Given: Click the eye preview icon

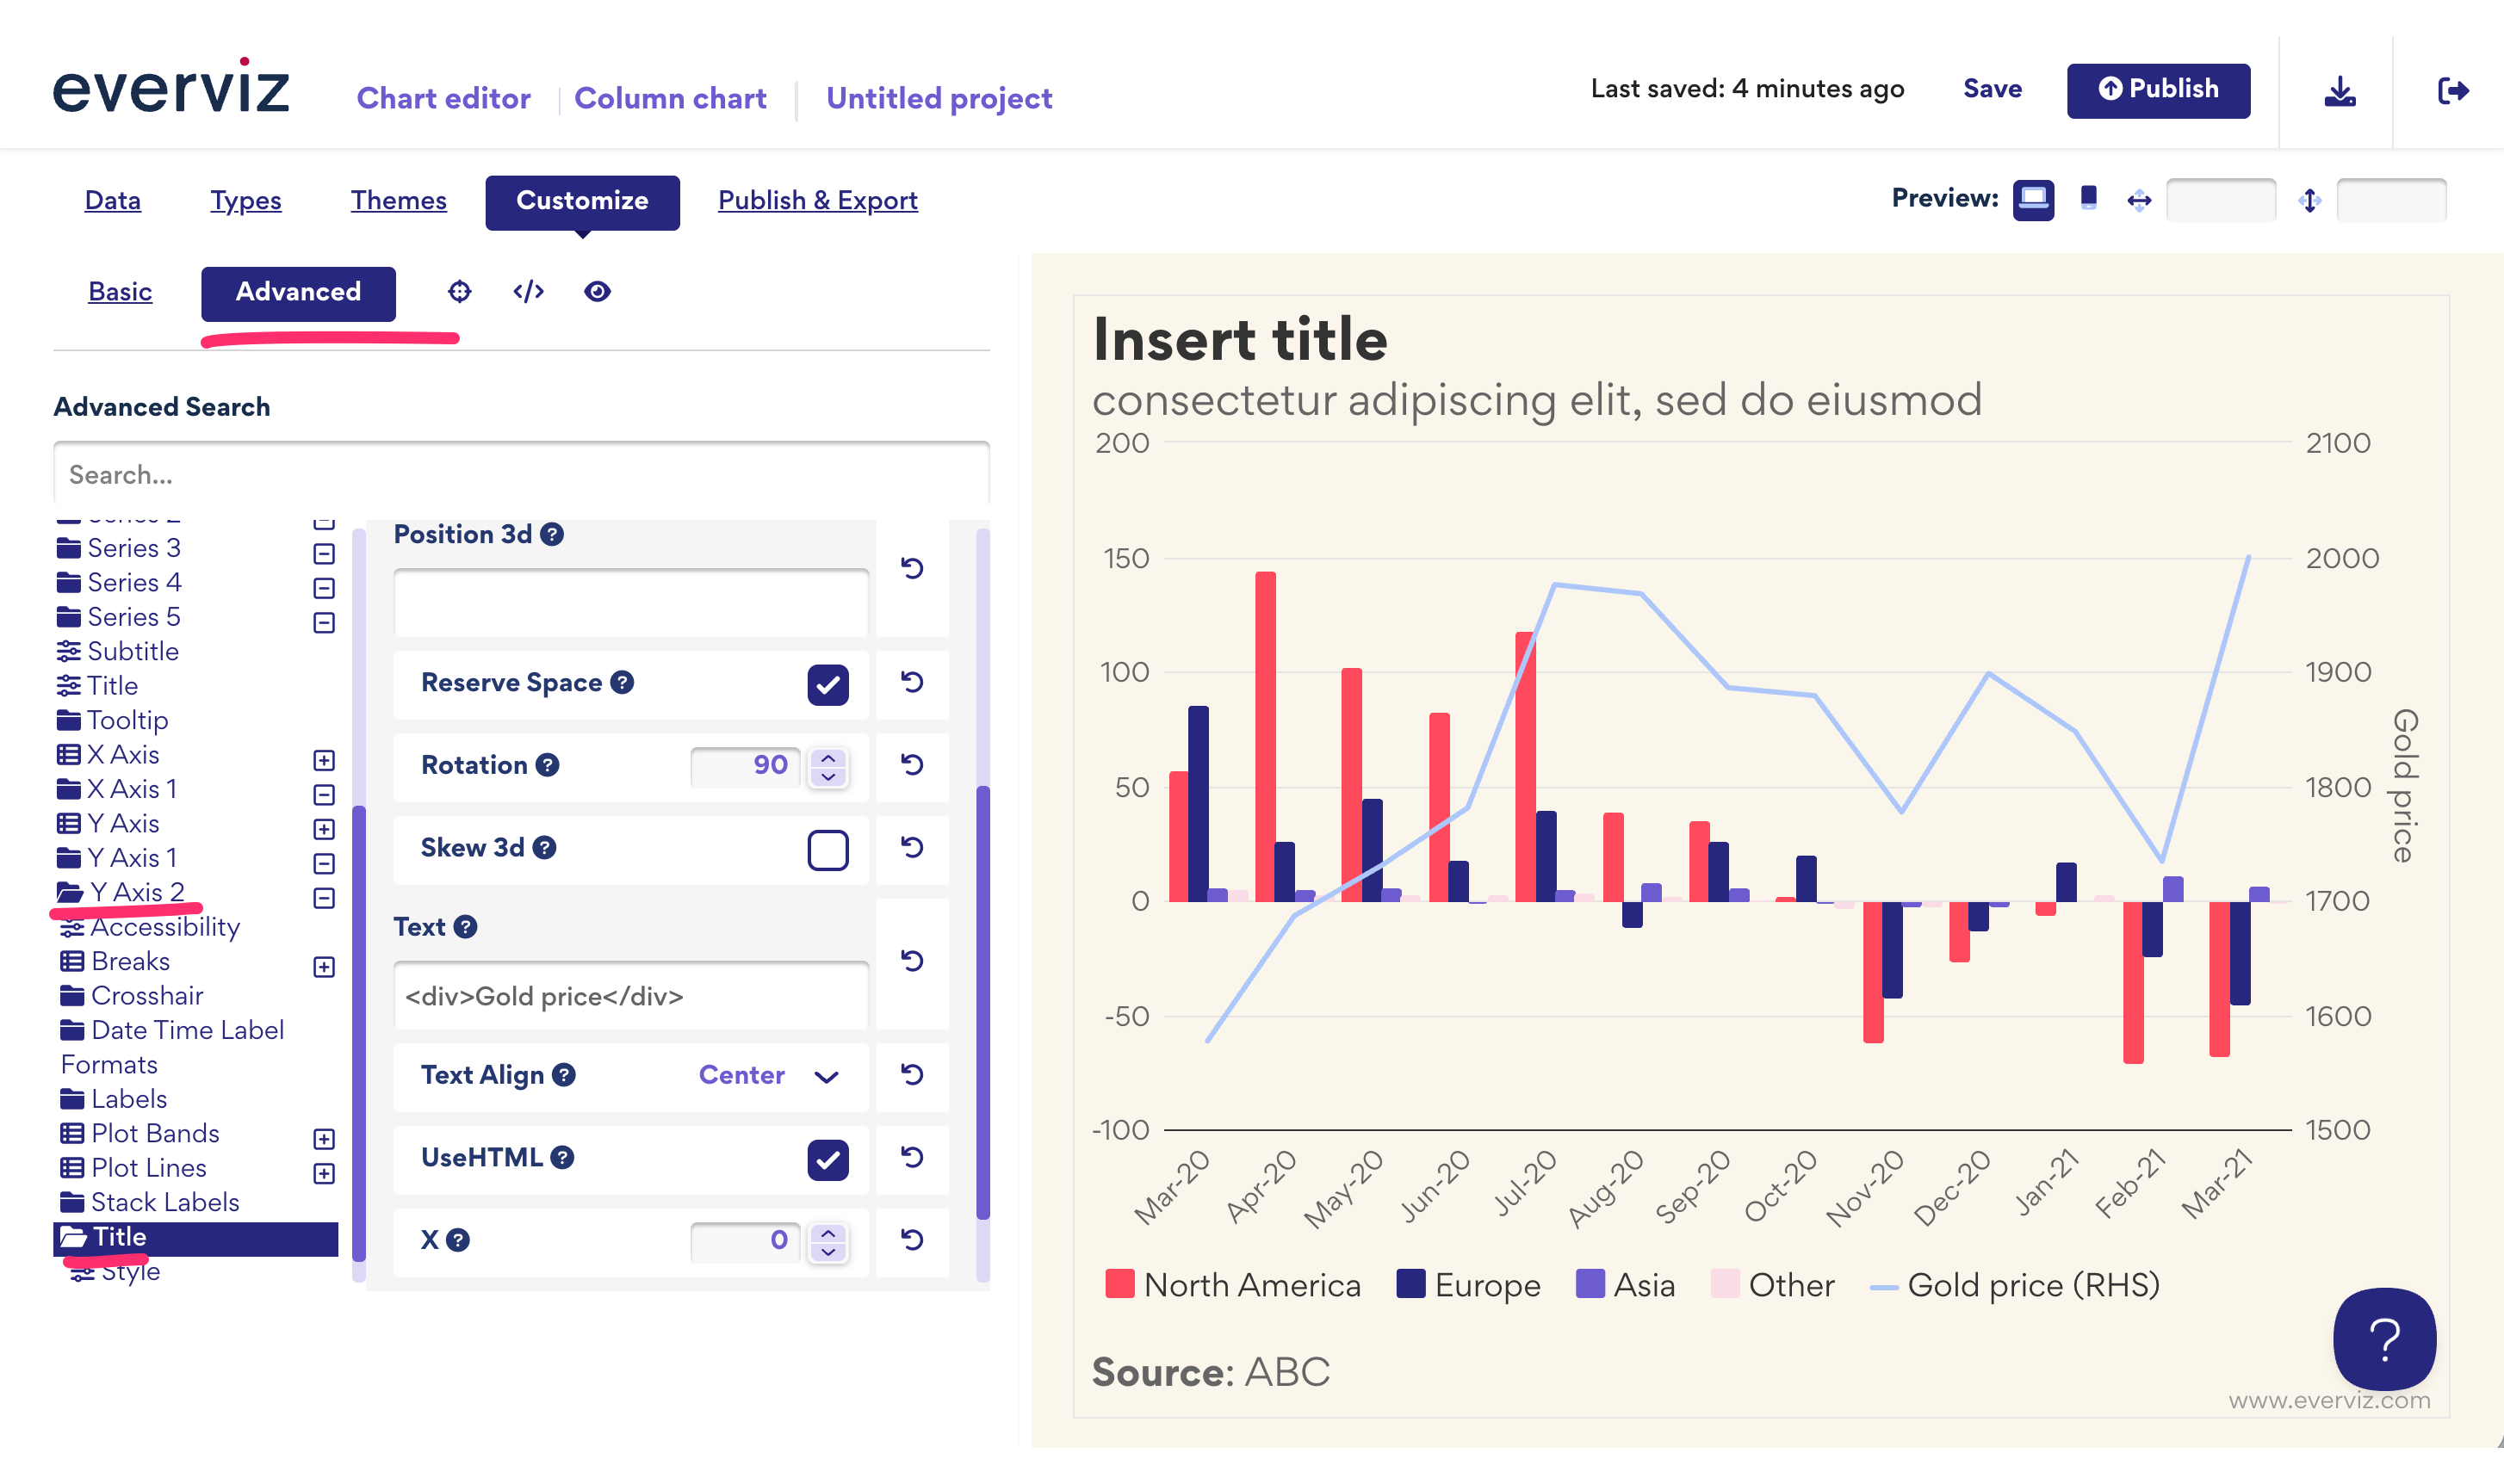Looking at the screenshot, I should (x=597, y=291).
